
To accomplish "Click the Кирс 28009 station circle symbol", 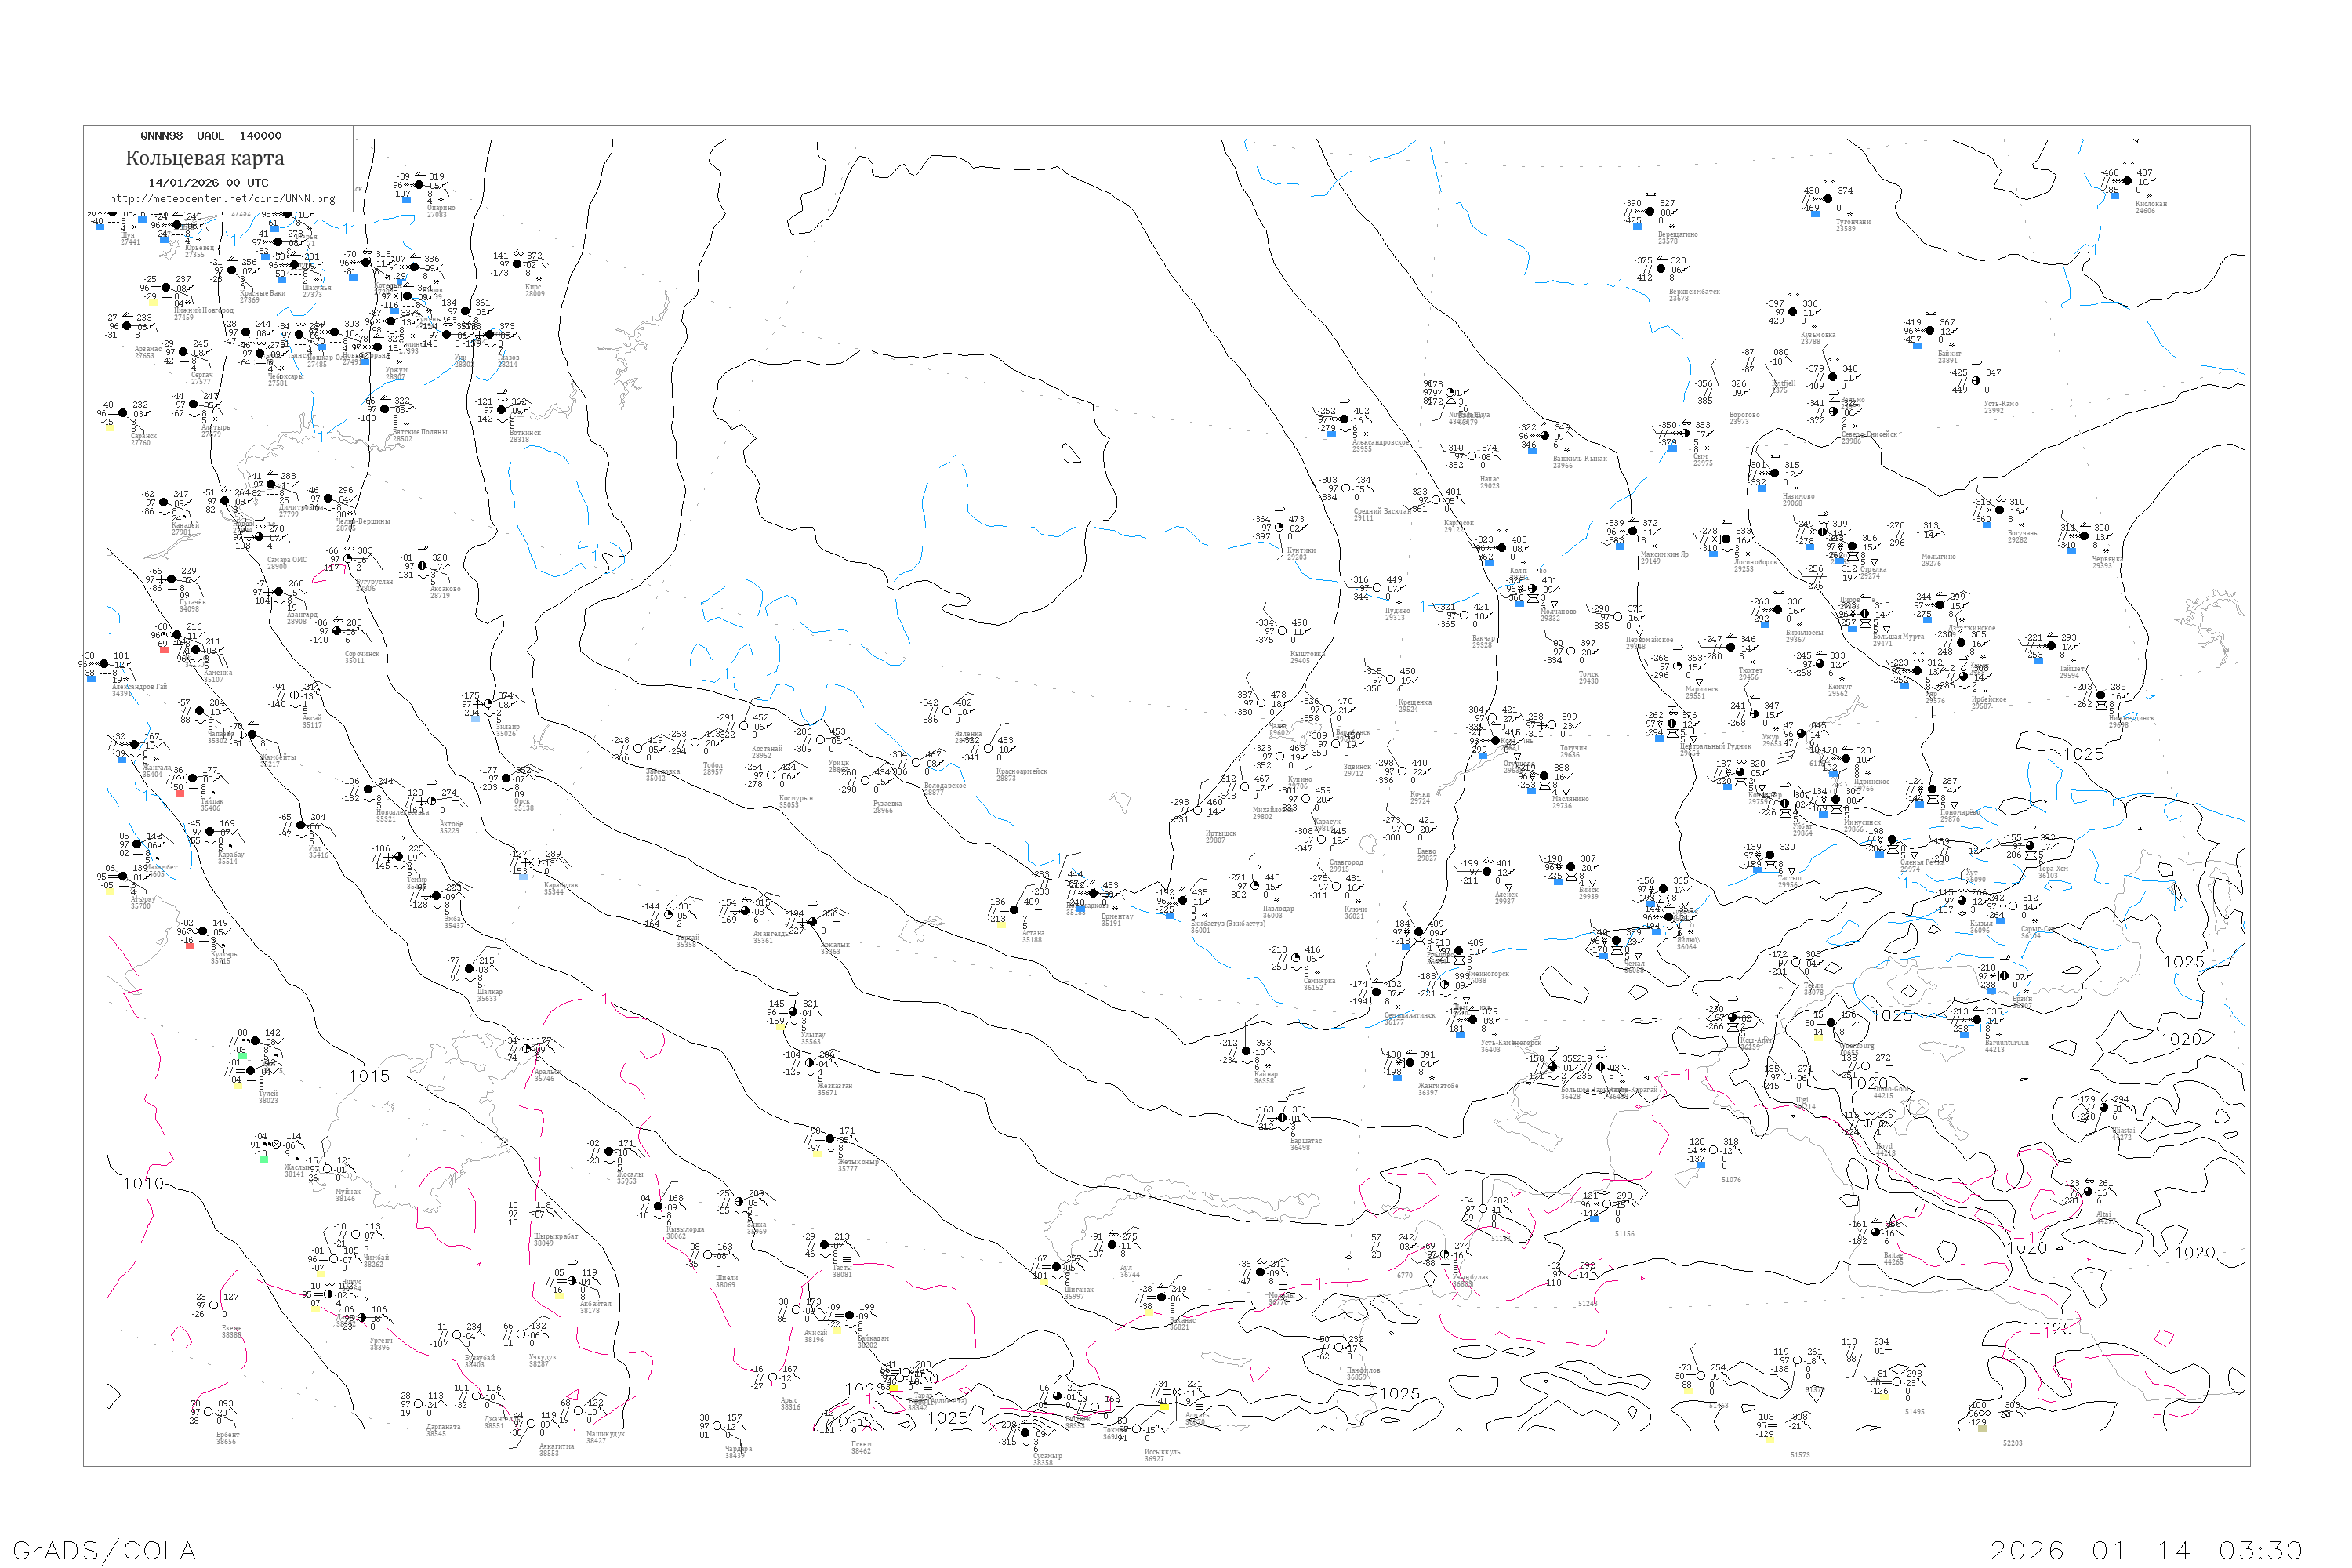I will coord(517,265).
